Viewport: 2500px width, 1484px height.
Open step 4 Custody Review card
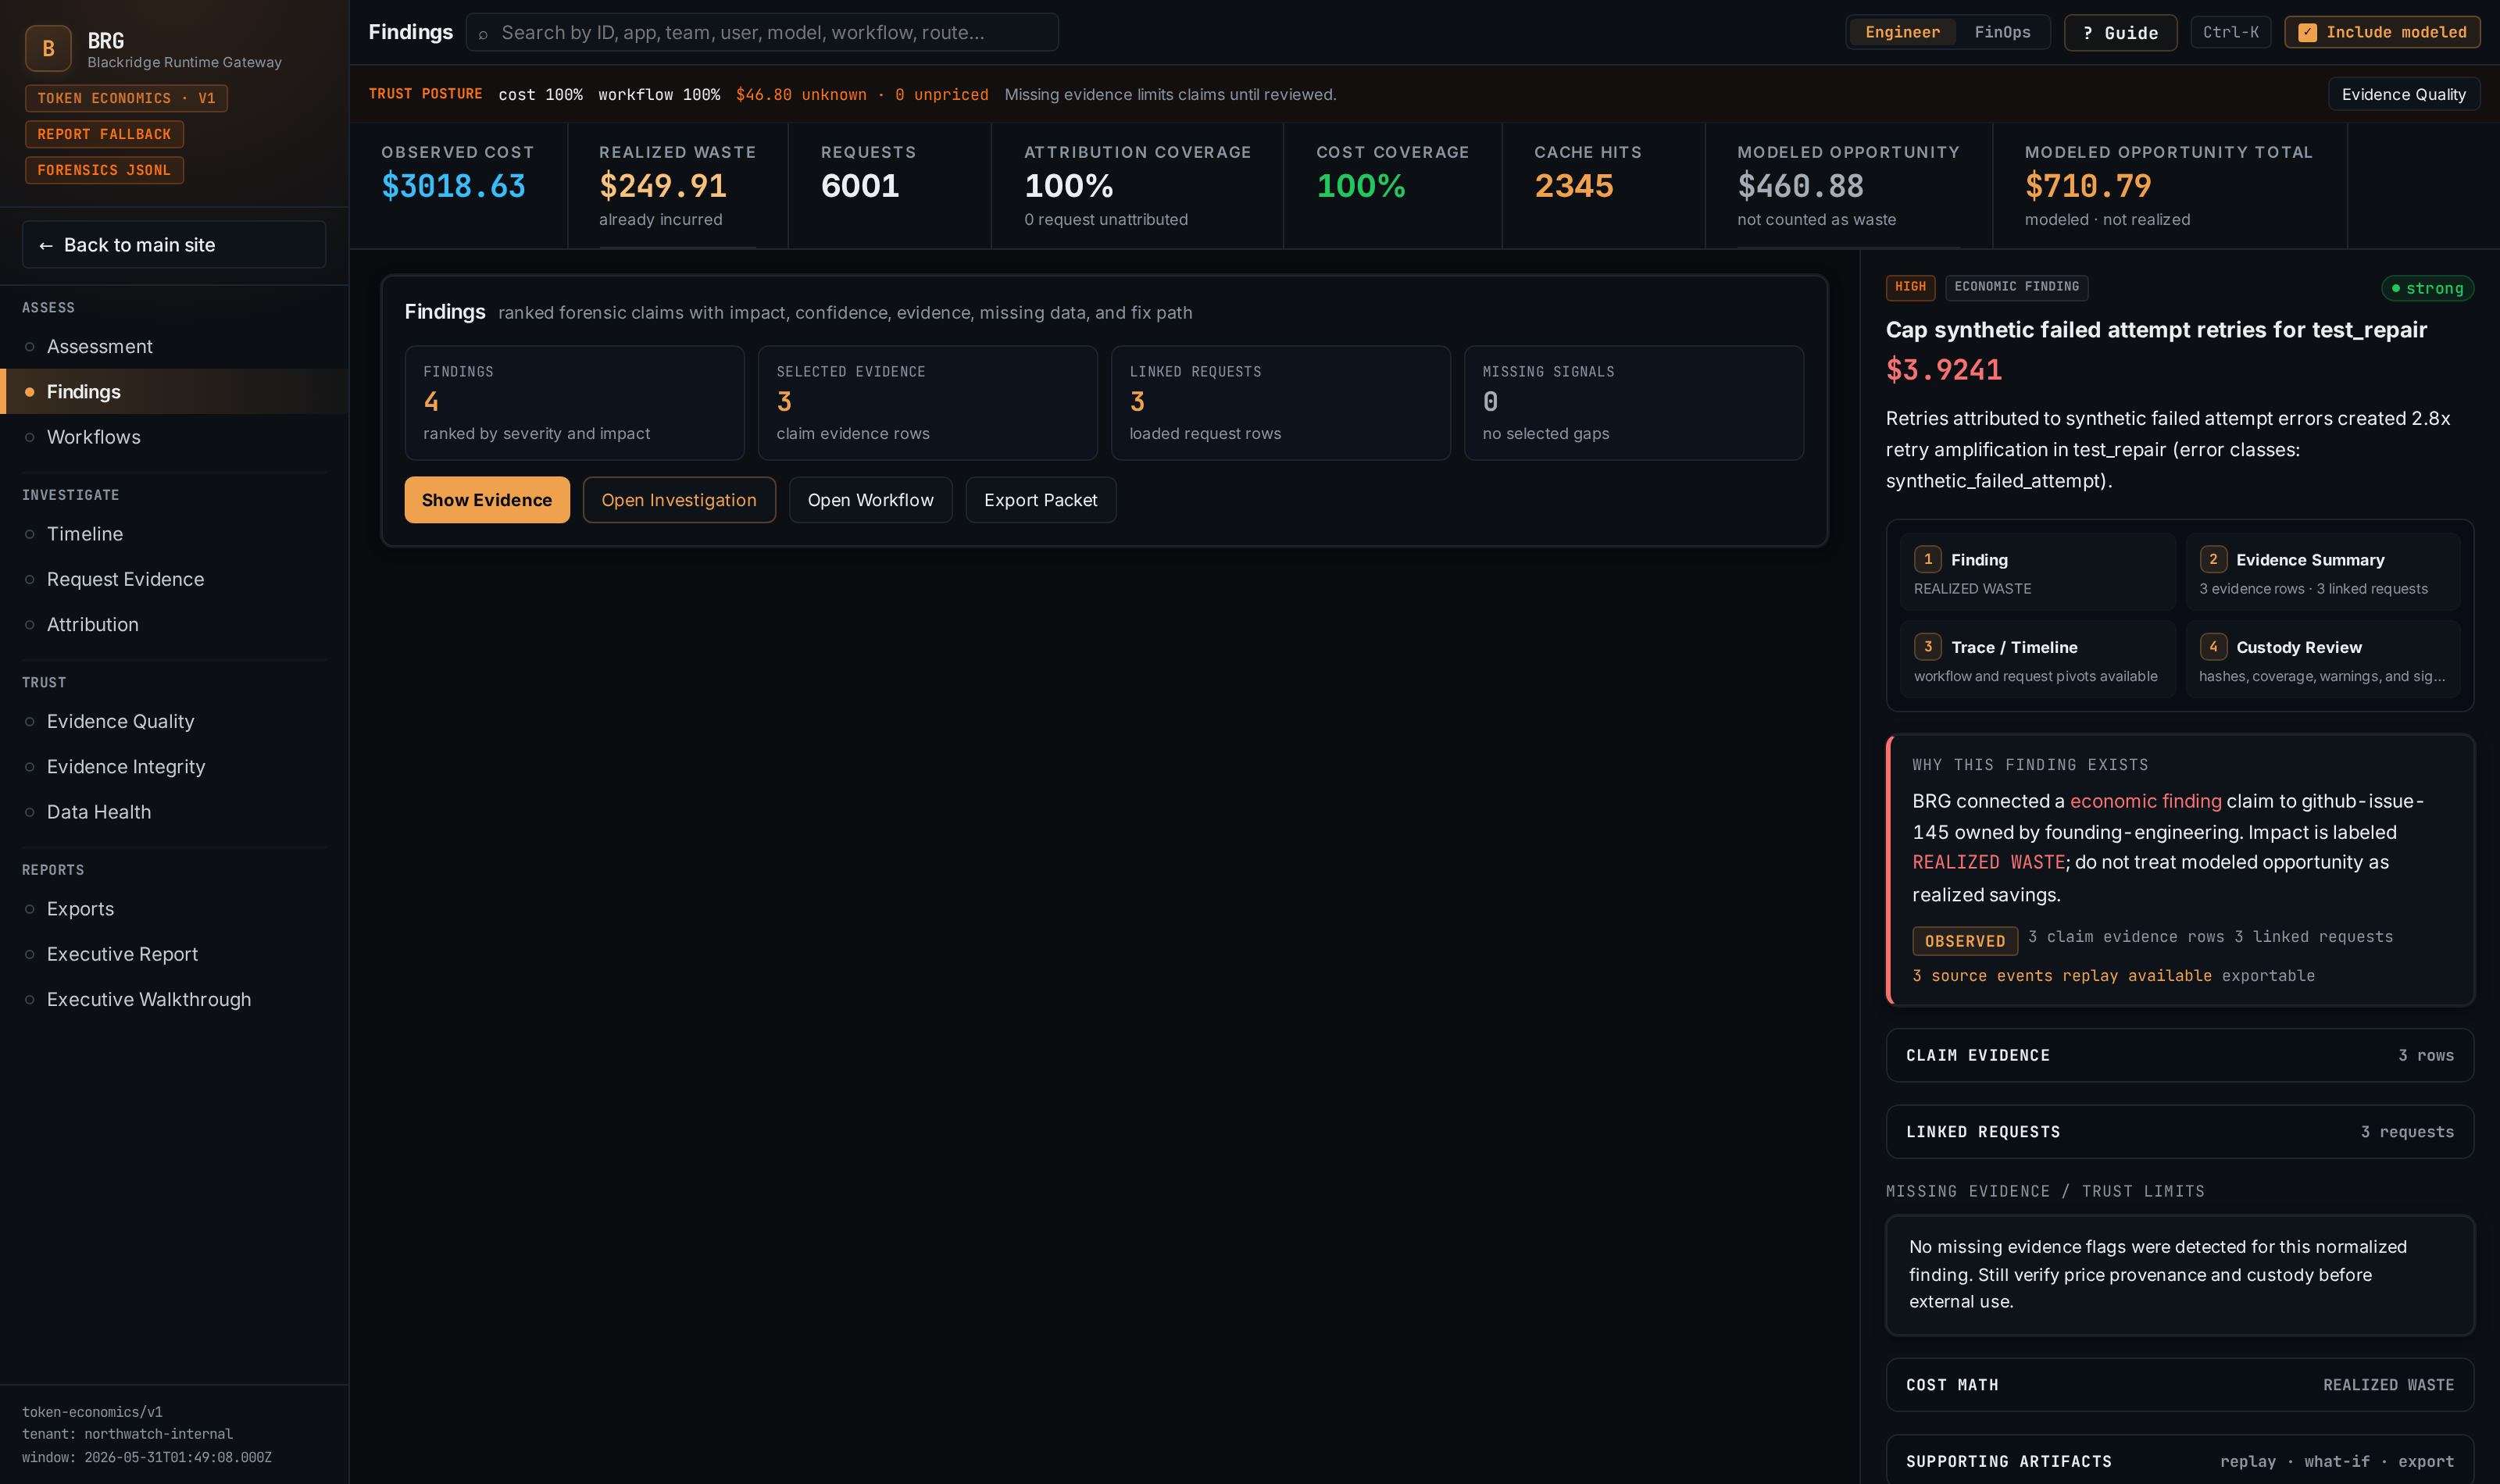(x=2322, y=659)
